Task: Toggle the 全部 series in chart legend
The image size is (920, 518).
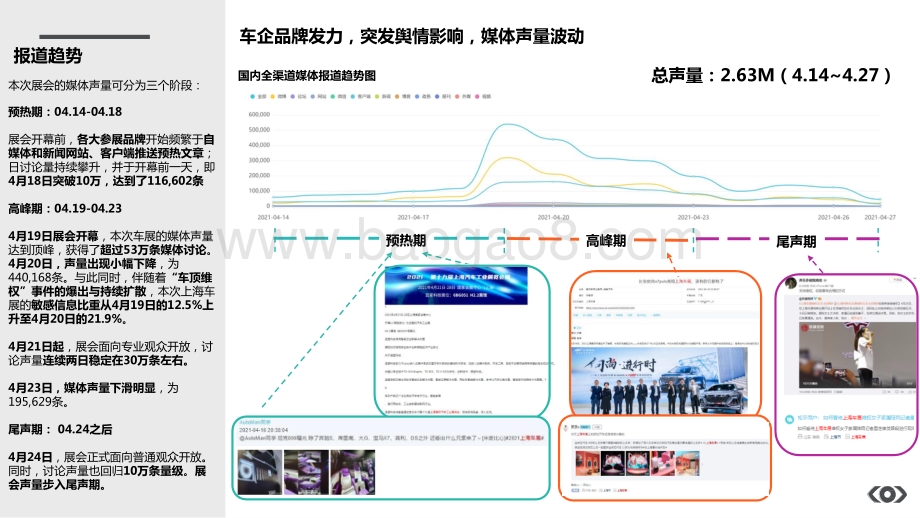Action: tap(258, 96)
